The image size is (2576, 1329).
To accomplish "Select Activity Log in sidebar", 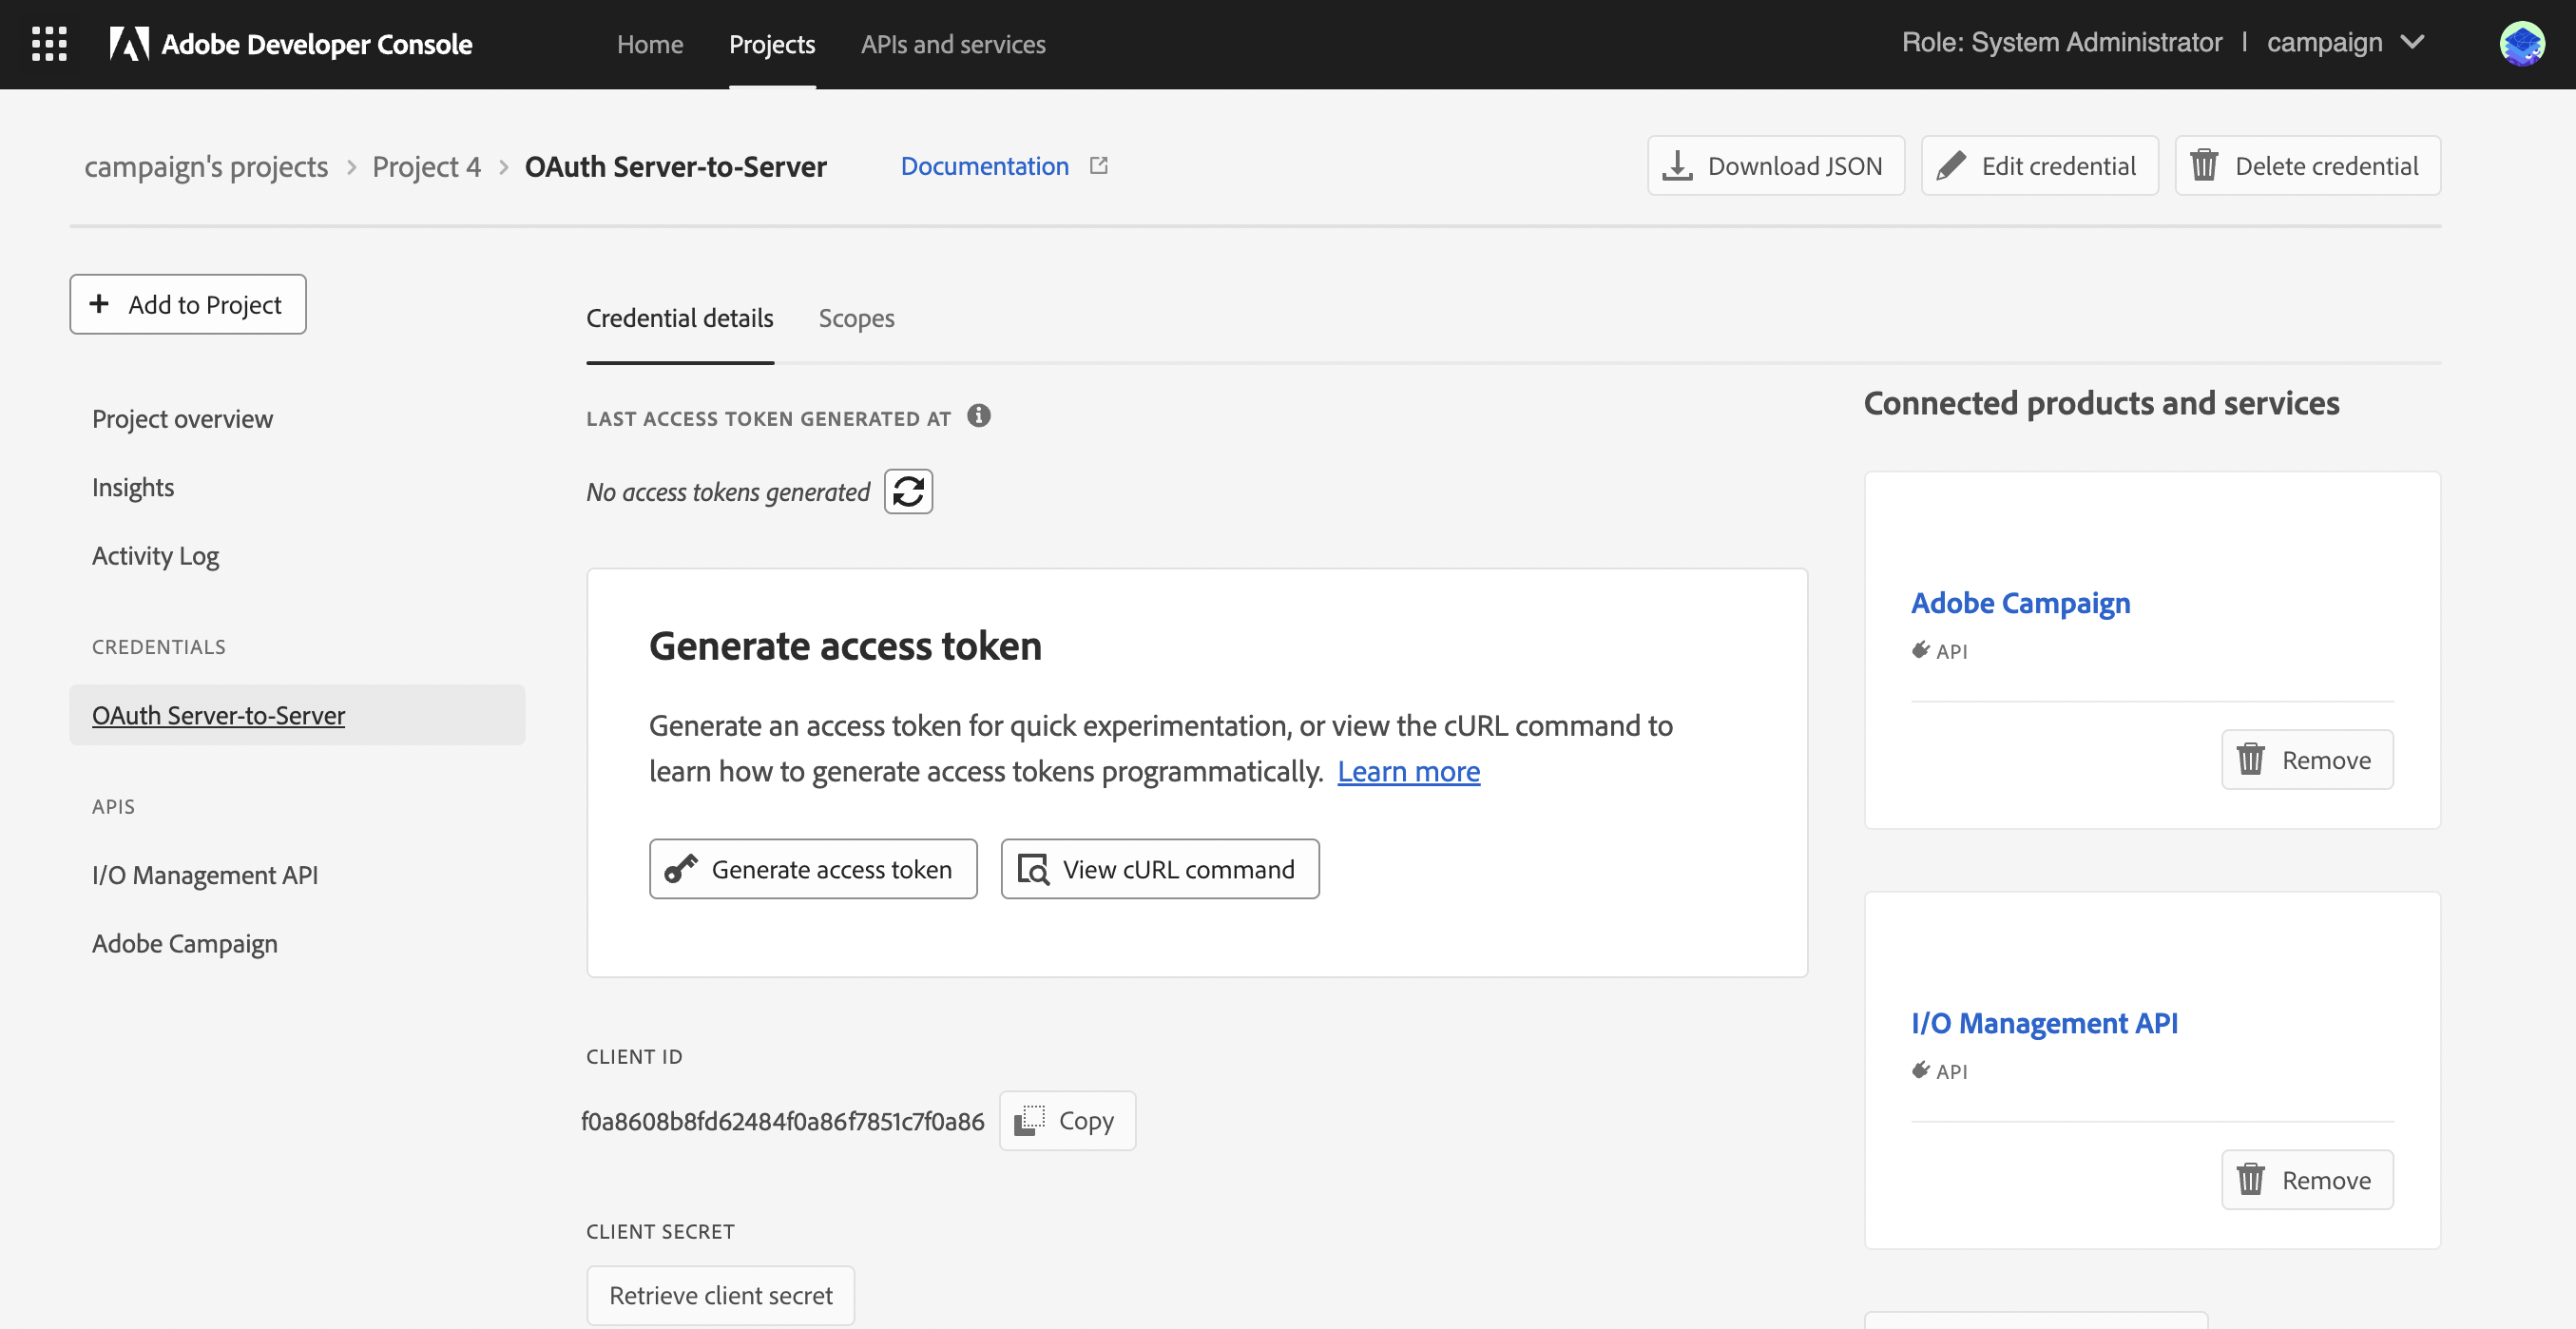I will coord(155,555).
